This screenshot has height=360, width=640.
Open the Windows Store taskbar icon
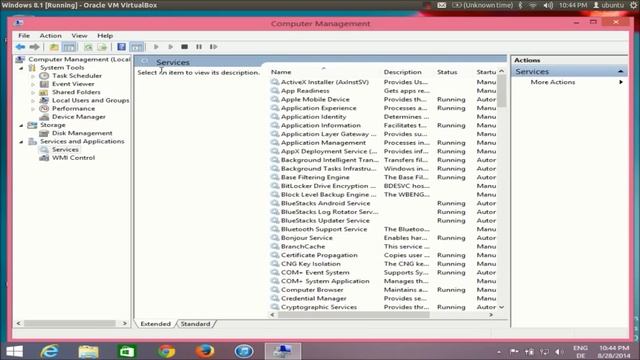tap(127, 351)
